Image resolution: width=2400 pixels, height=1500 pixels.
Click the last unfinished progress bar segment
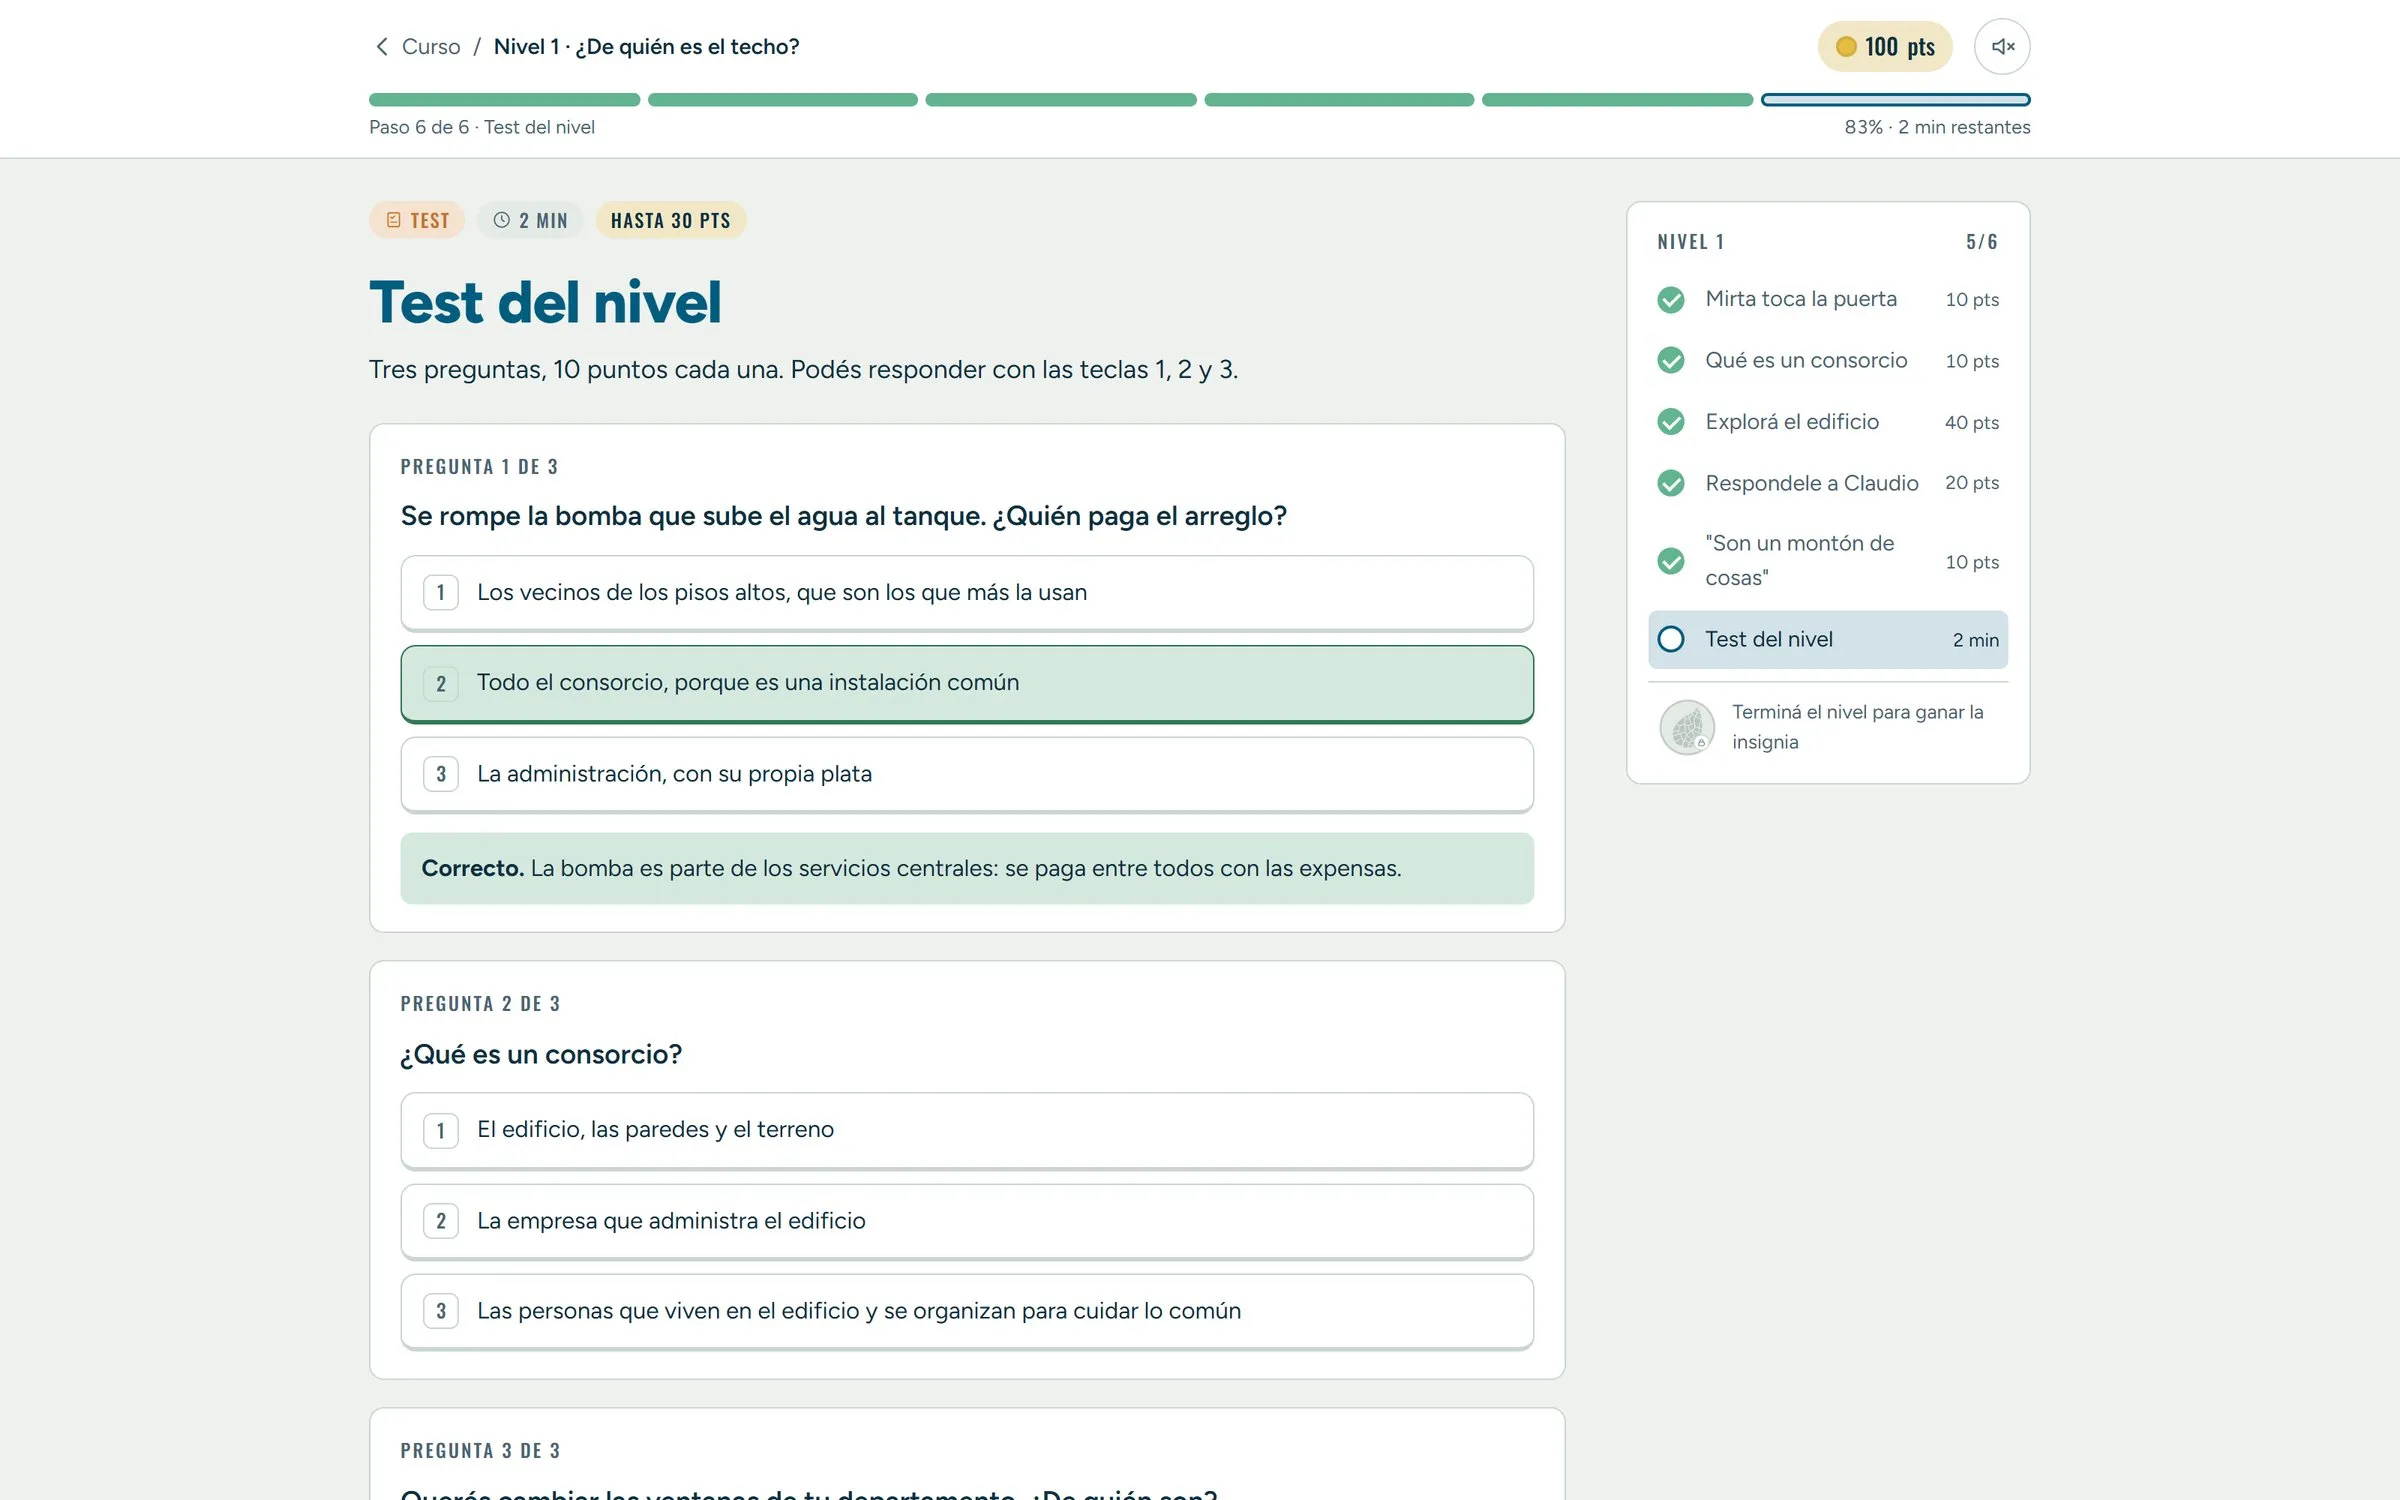pyautogui.click(x=1895, y=100)
